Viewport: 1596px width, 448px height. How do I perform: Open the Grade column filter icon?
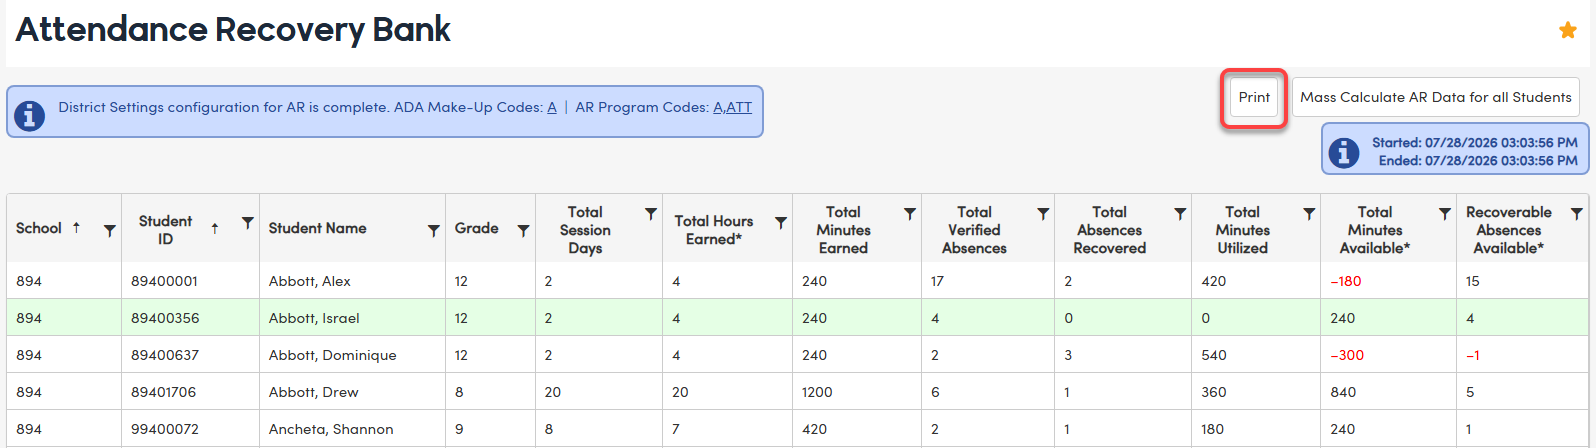pyautogui.click(x=523, y=231)
